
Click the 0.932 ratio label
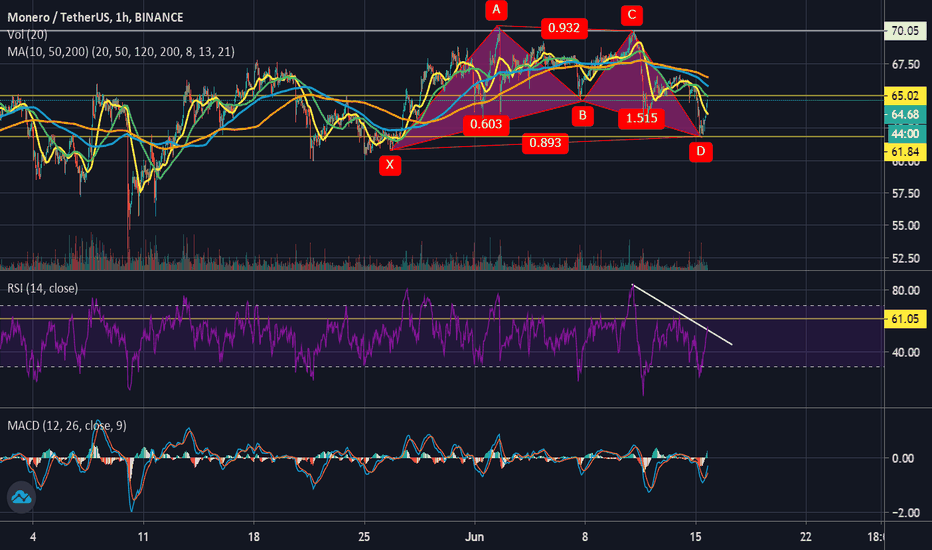click(x=564, y=28)
